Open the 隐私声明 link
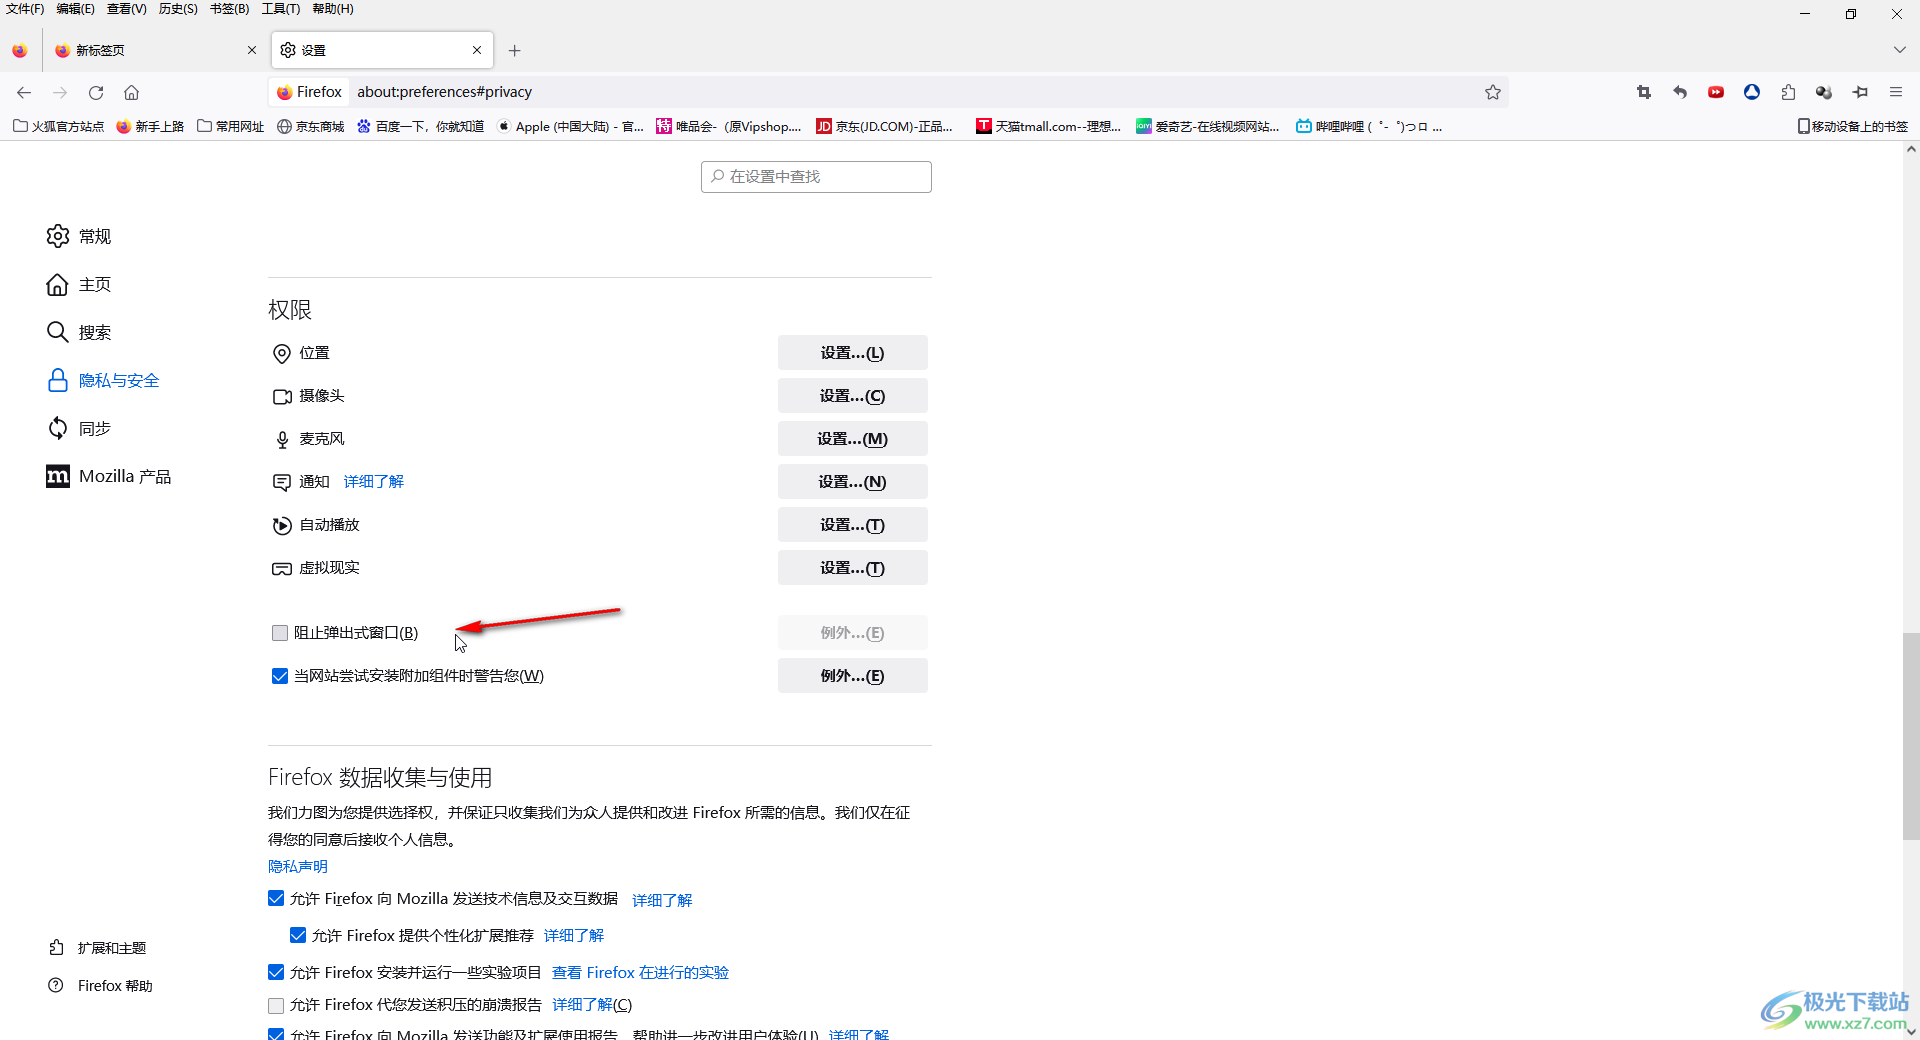The width and height of the screenshot is (1920, 1040). [298, 867]
